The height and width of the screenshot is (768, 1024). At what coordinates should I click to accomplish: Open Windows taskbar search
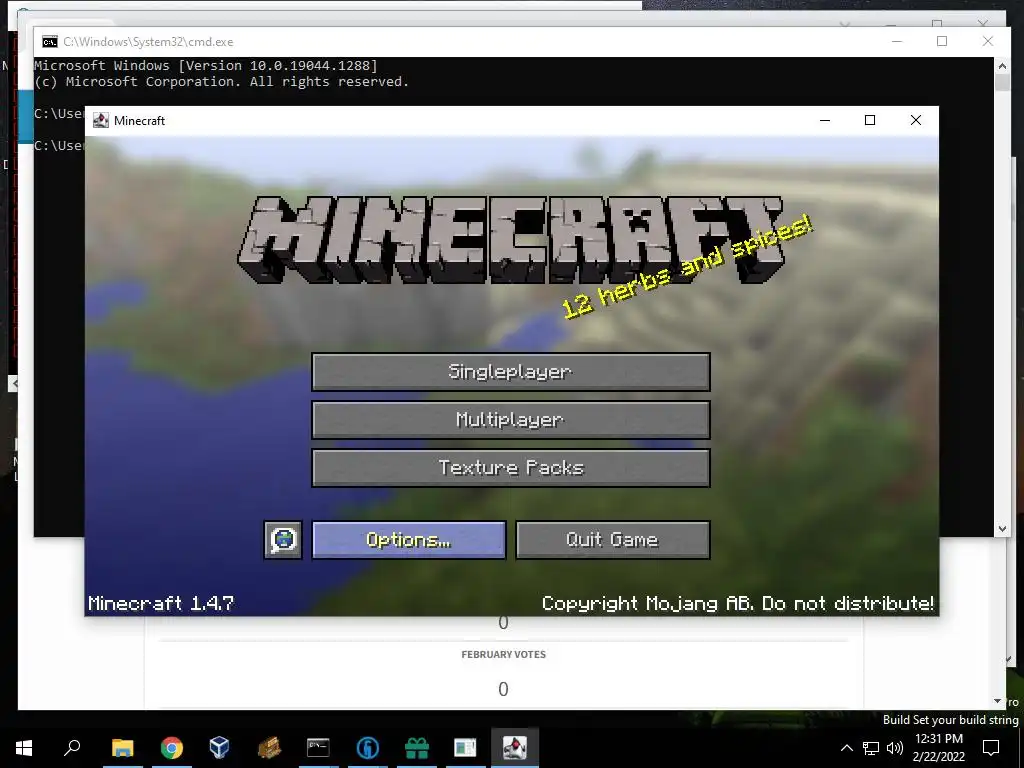click(x=72, y=747)
